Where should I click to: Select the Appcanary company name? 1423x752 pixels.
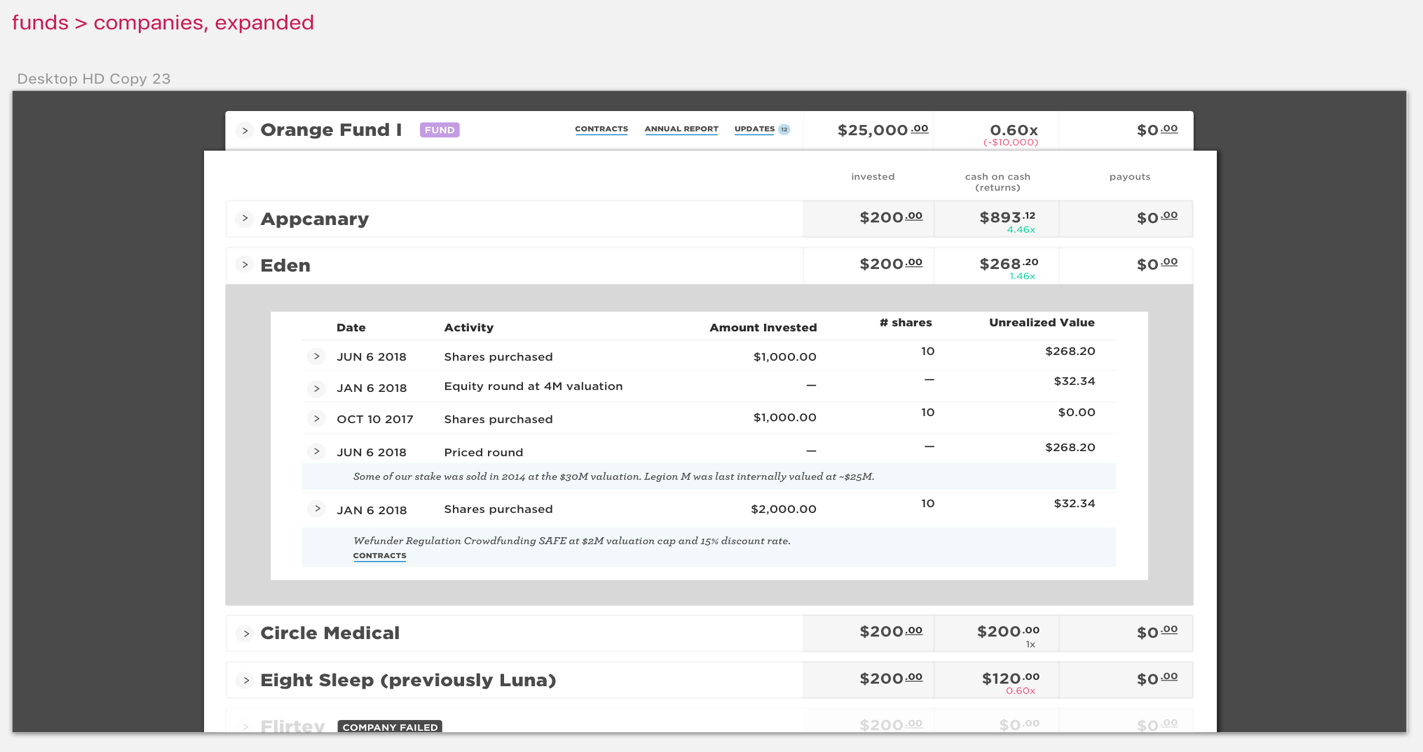tap(314, 219)
